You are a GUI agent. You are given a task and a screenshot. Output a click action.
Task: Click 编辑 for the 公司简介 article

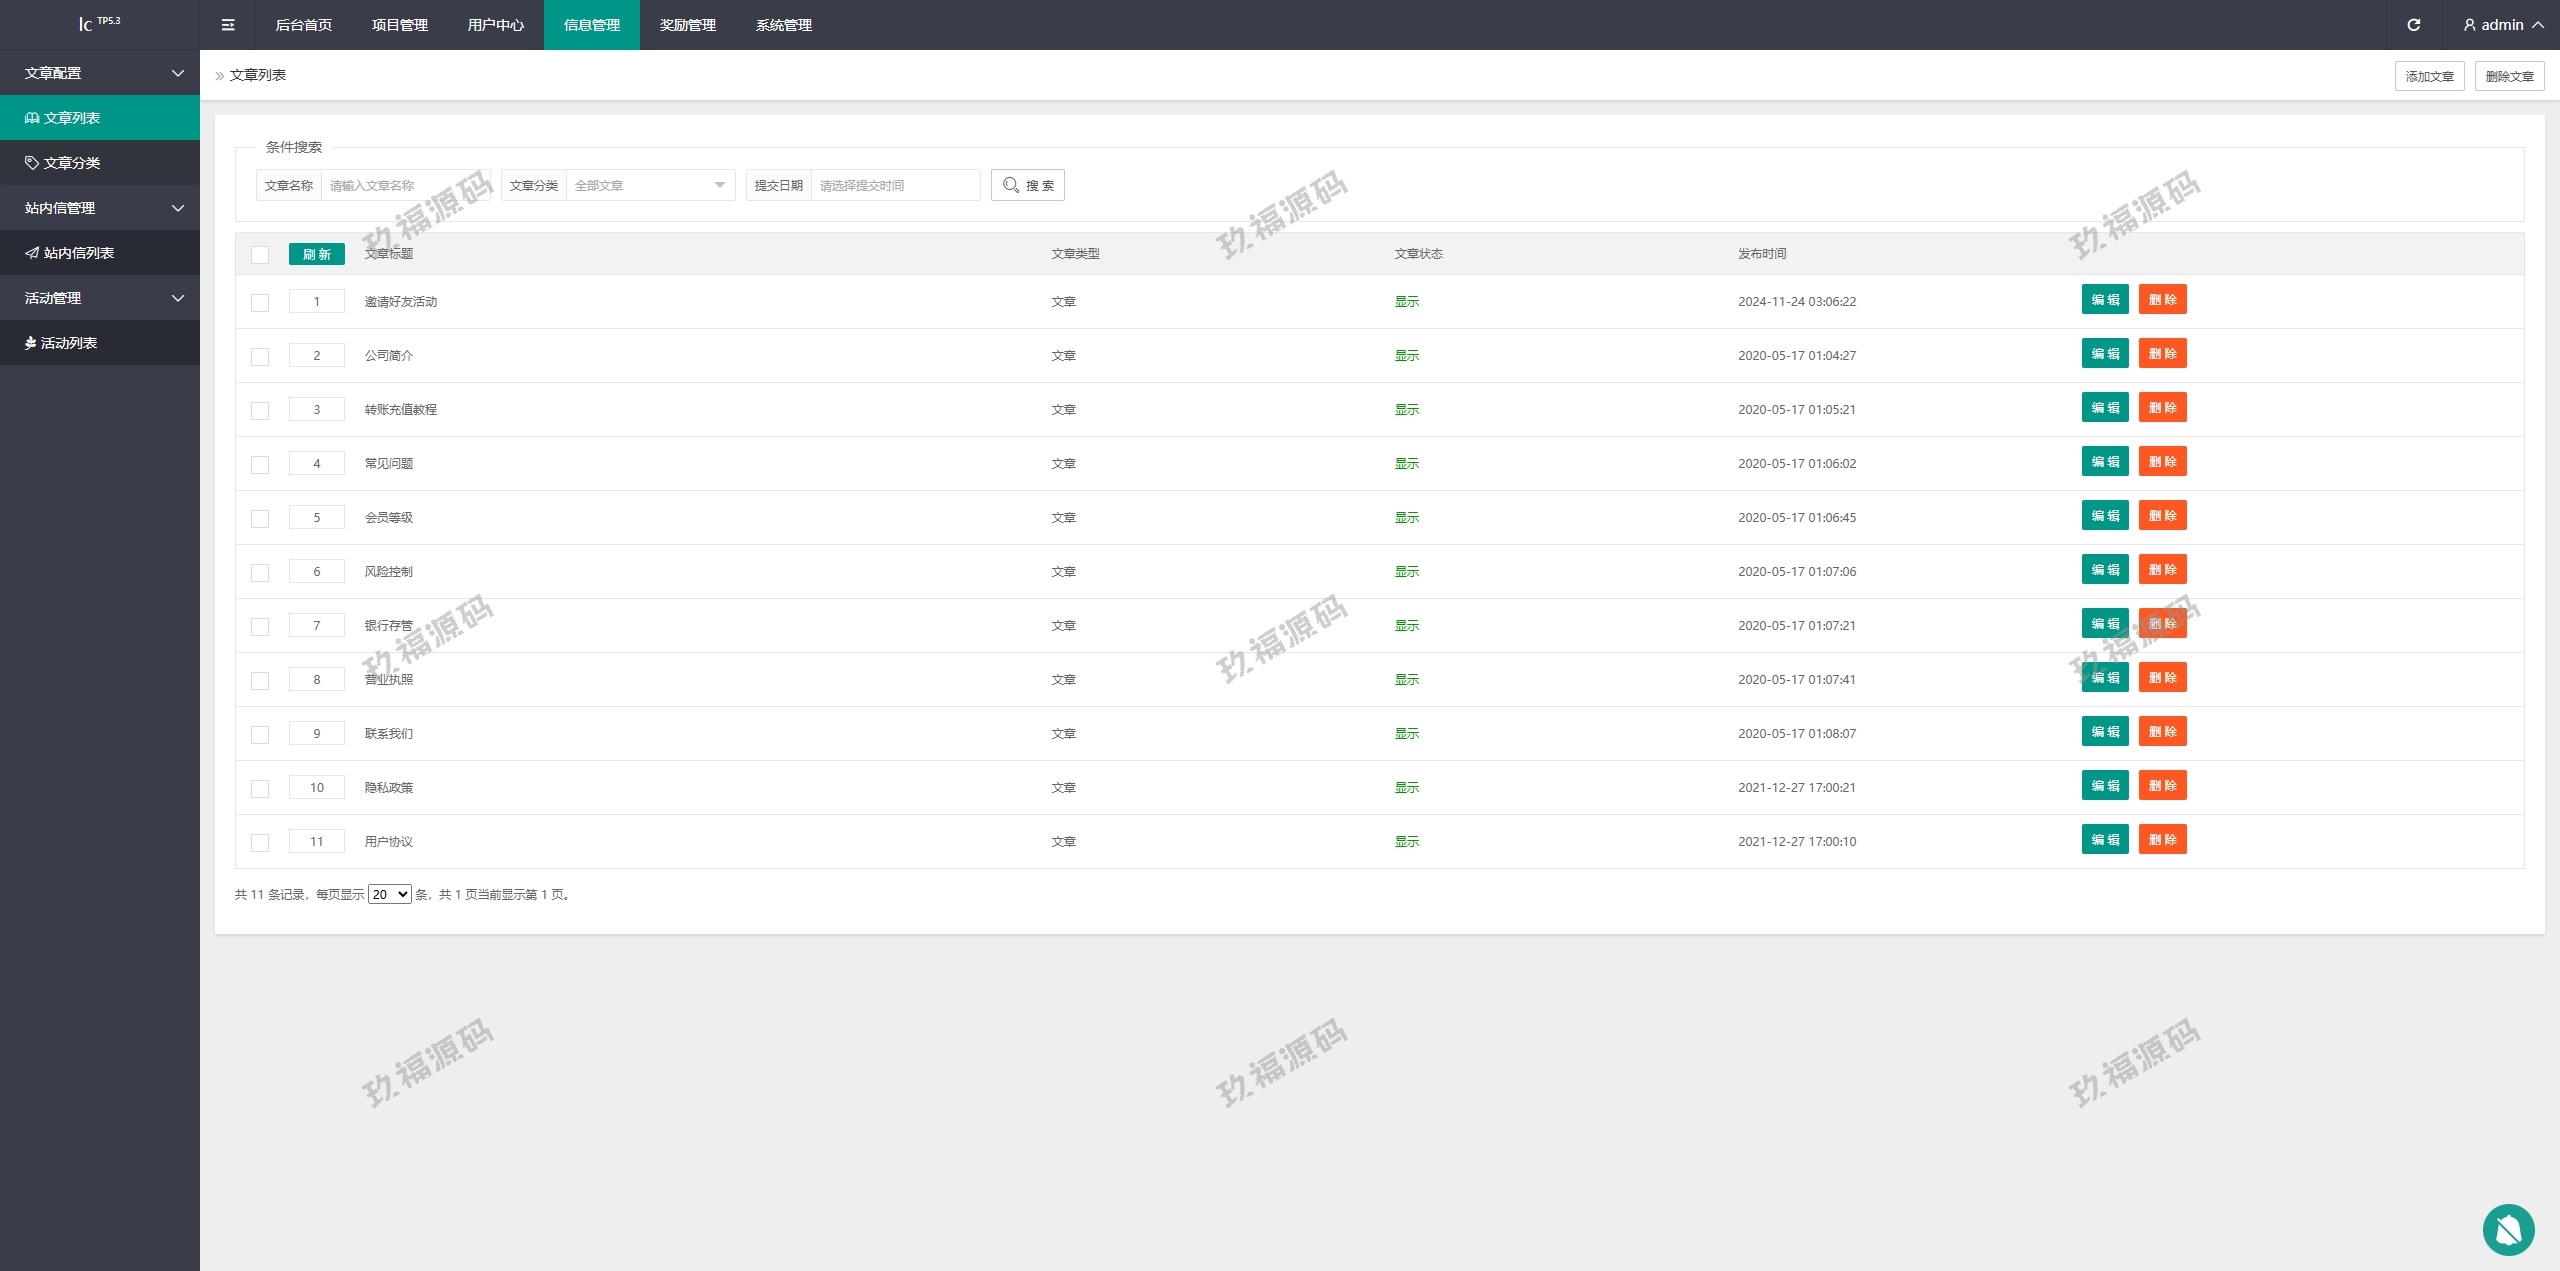coord(2104,354)
